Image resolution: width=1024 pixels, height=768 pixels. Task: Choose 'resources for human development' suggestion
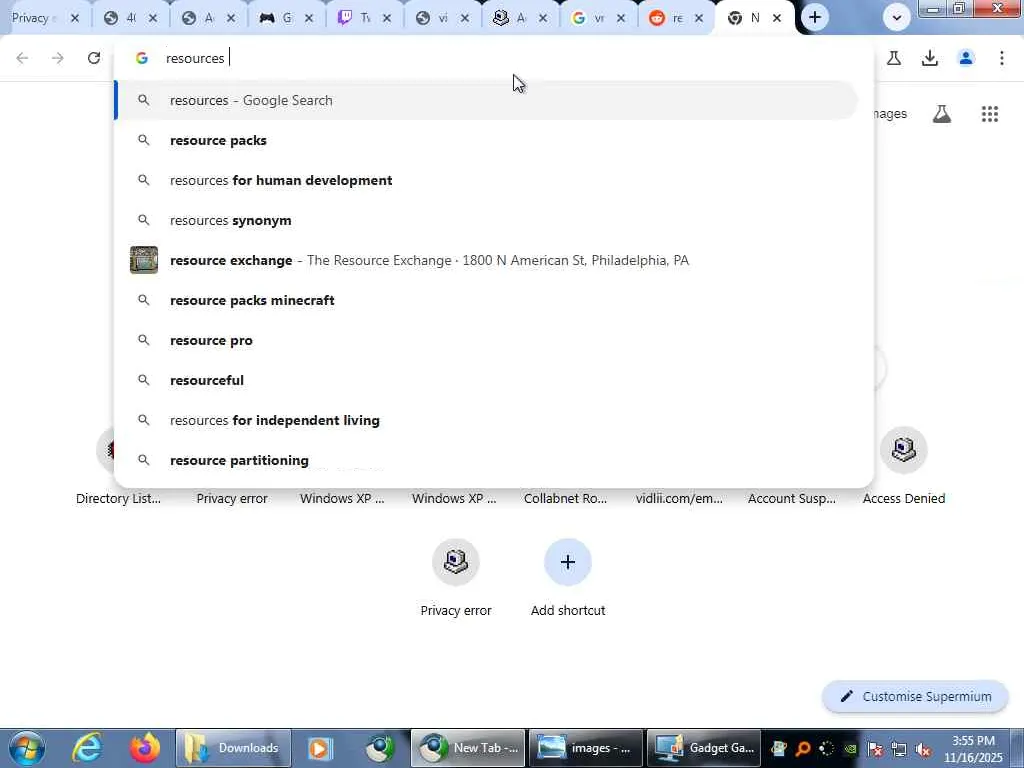(487, 180)
